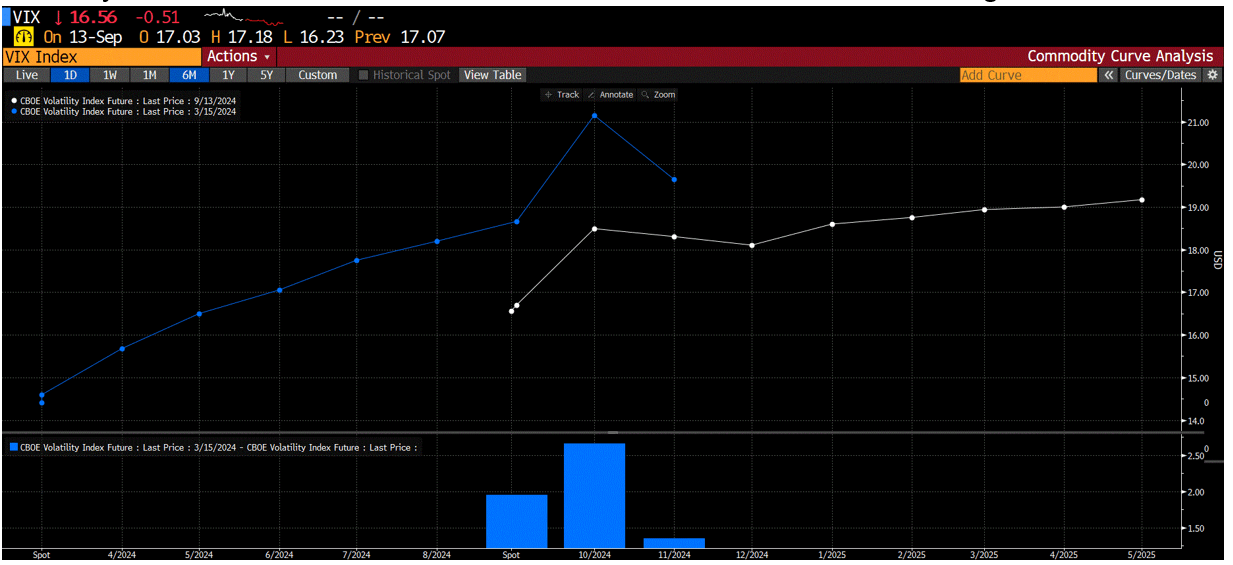
Task: Click the blue curve point at 6/2024
Action: pos(279,290)
